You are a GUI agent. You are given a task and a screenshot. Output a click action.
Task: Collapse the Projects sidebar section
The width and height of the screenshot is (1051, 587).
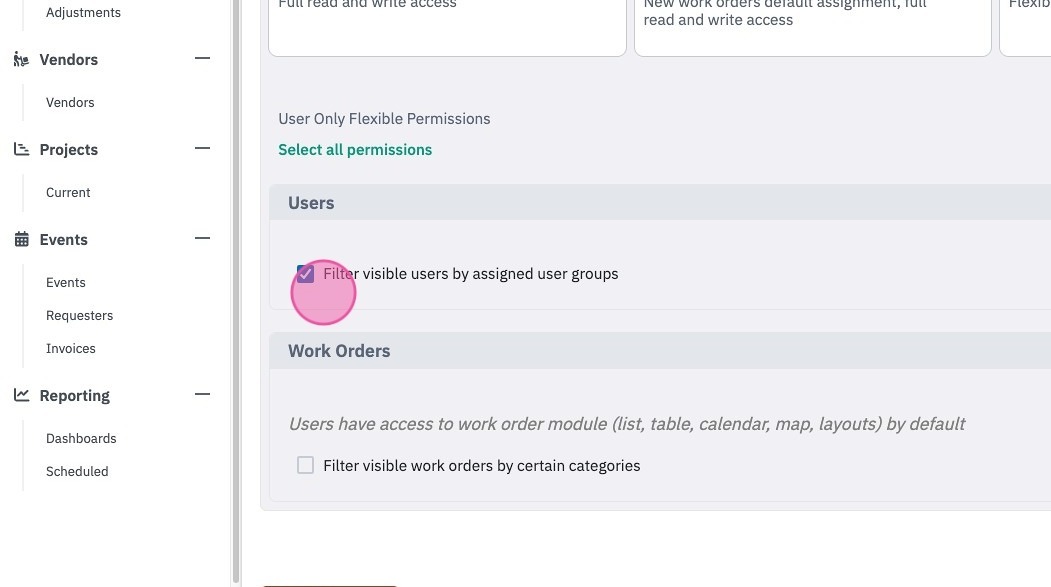point(202,148)
